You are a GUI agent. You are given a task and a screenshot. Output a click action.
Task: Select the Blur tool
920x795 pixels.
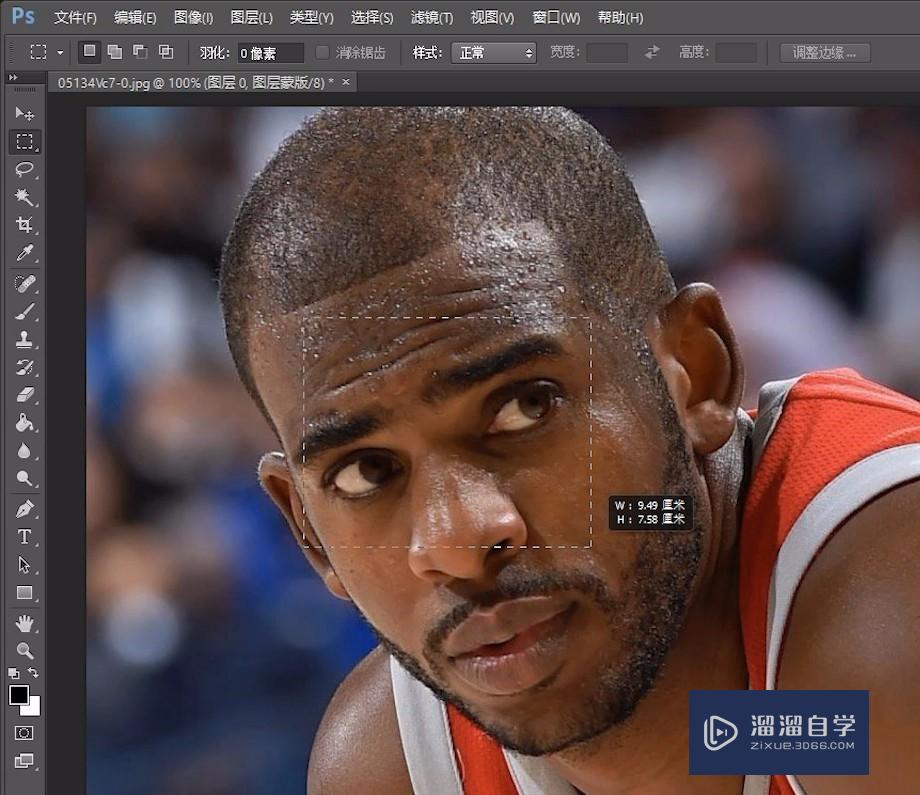[x=24, y=451]
